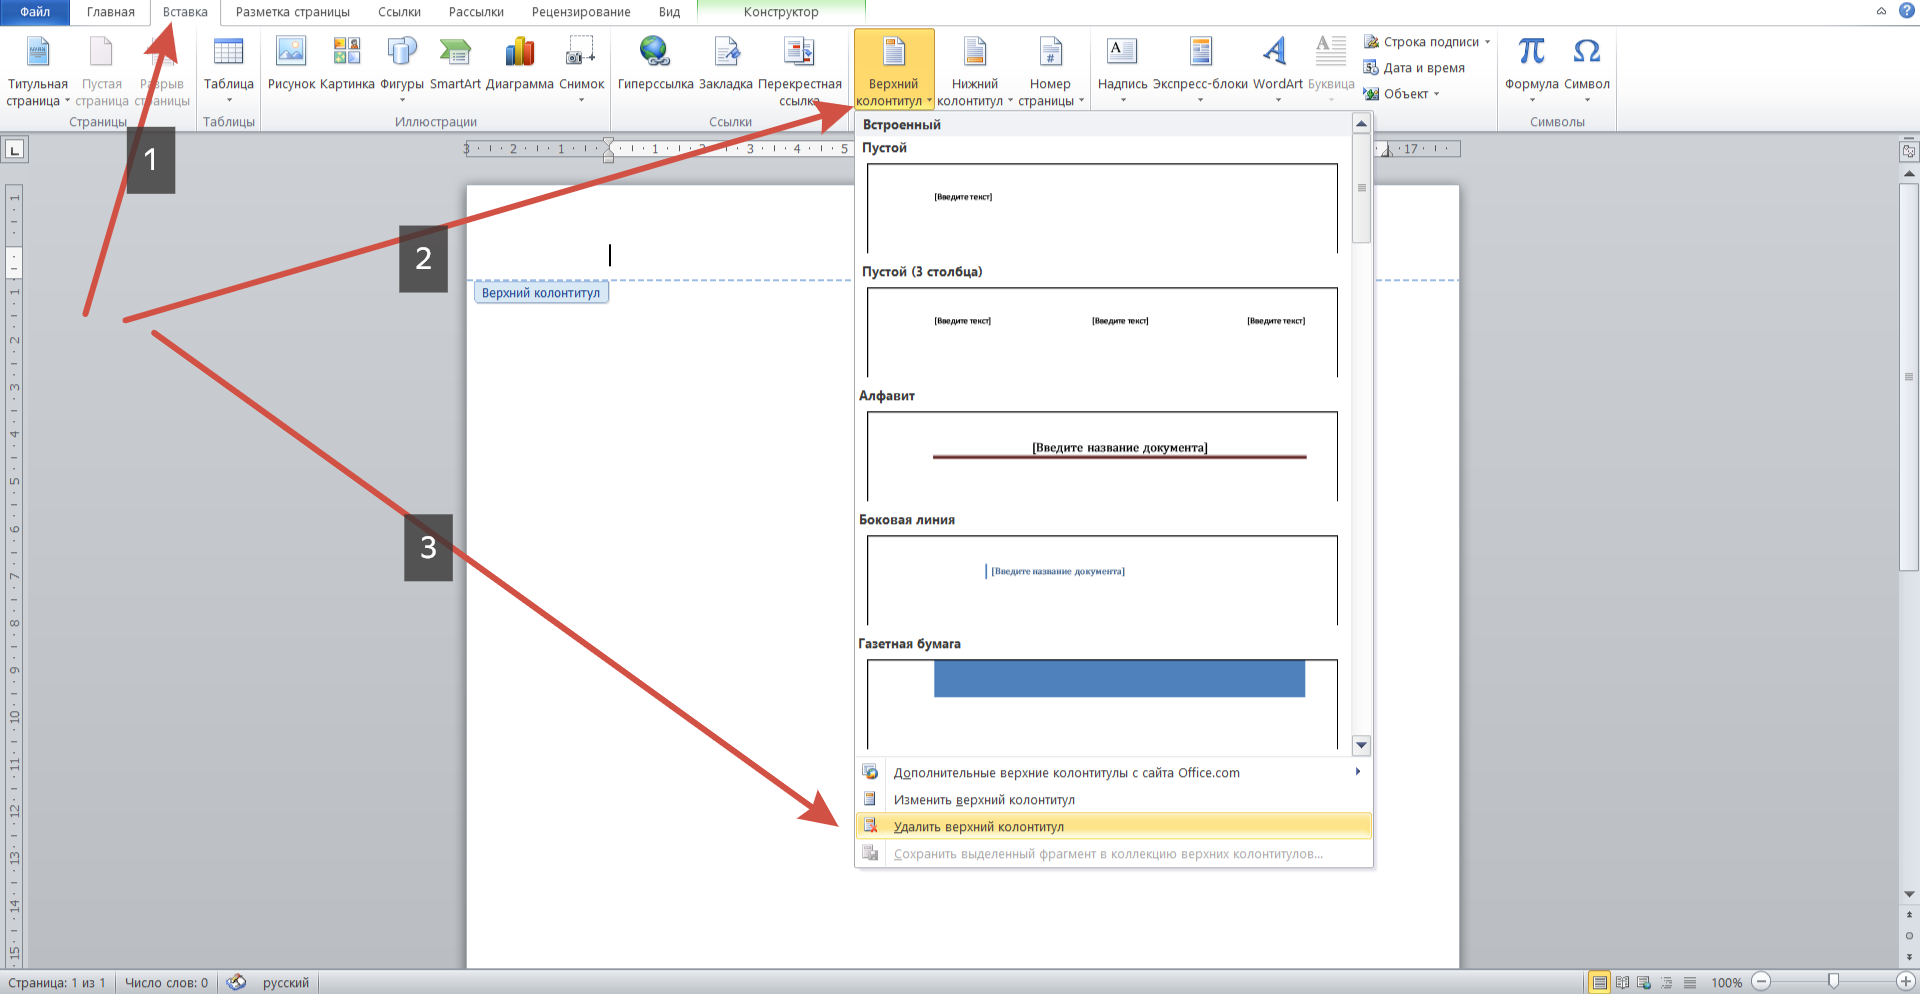Switch to print layout view in status bar
Image resolution: width=1920 pixels, height=994 pixels.
1600,982
